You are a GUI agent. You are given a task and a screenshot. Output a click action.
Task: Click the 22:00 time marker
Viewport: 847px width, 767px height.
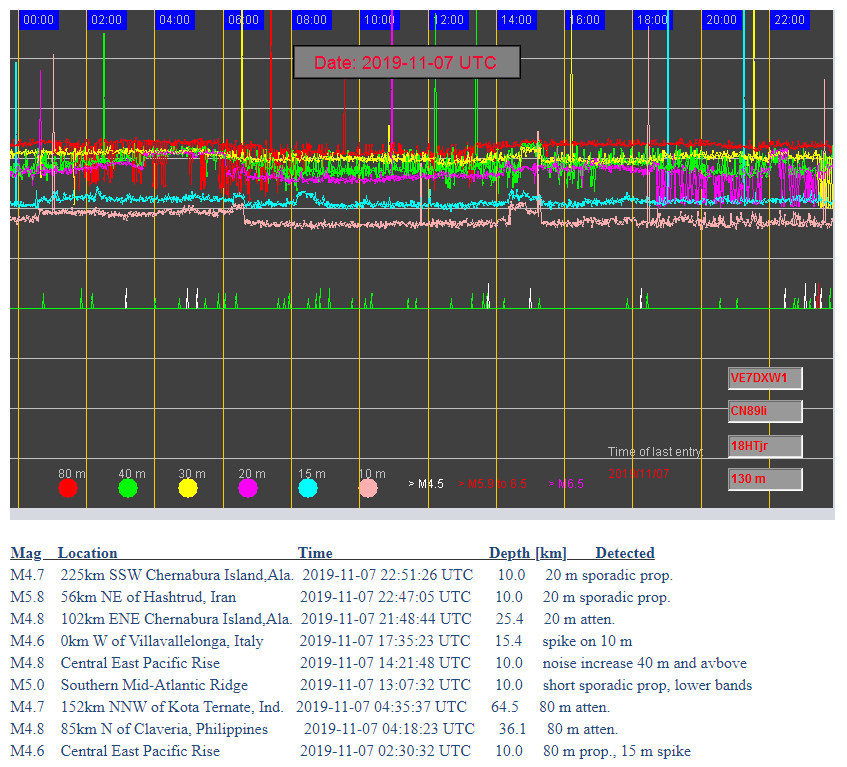tap(789, 20)
